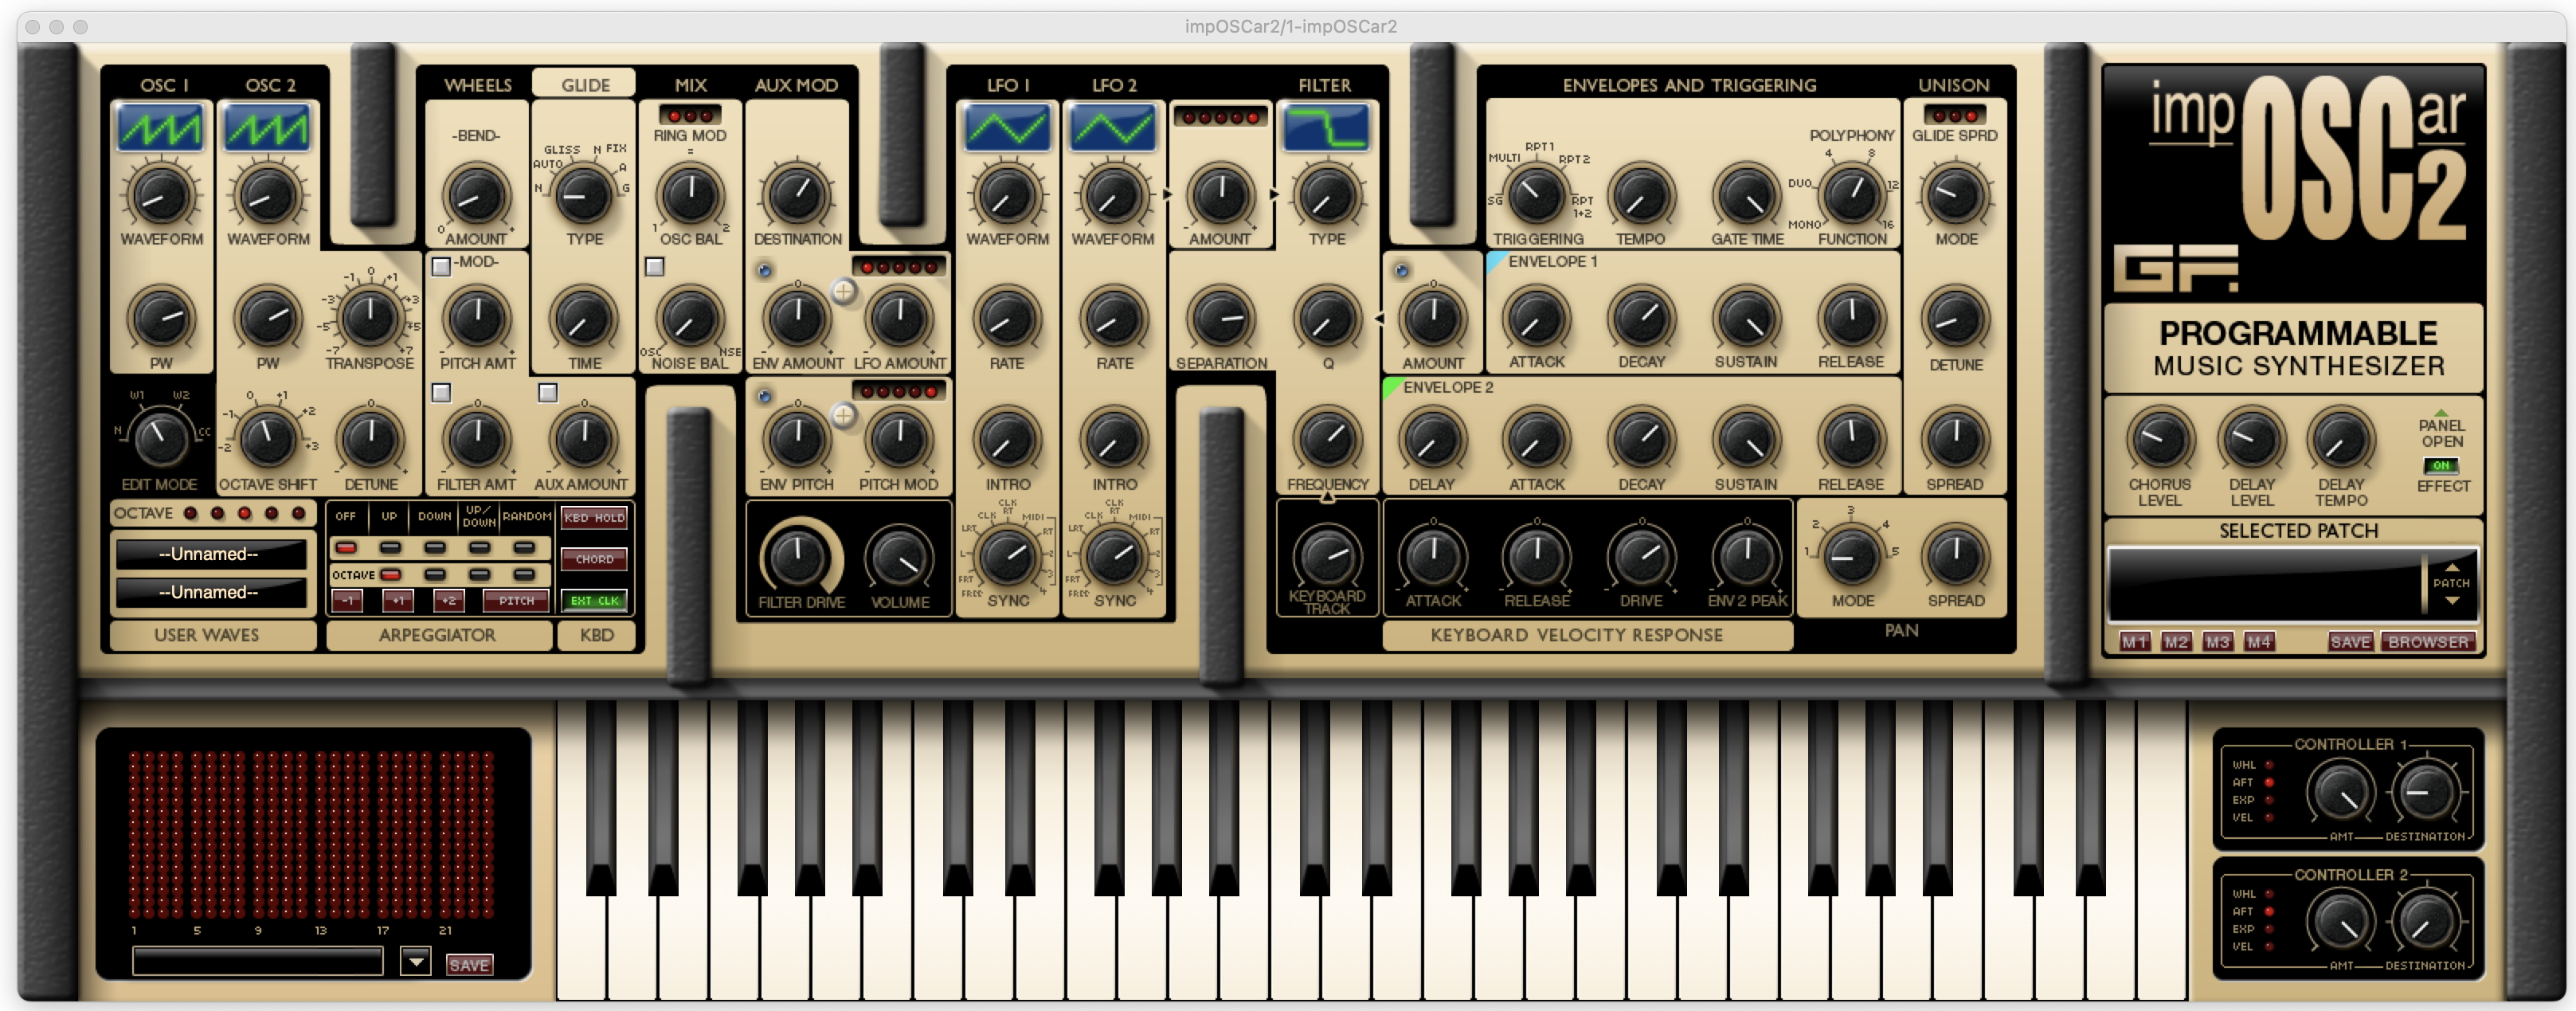Click the blue Envelope 1 corner marker

click(1495, 261)
